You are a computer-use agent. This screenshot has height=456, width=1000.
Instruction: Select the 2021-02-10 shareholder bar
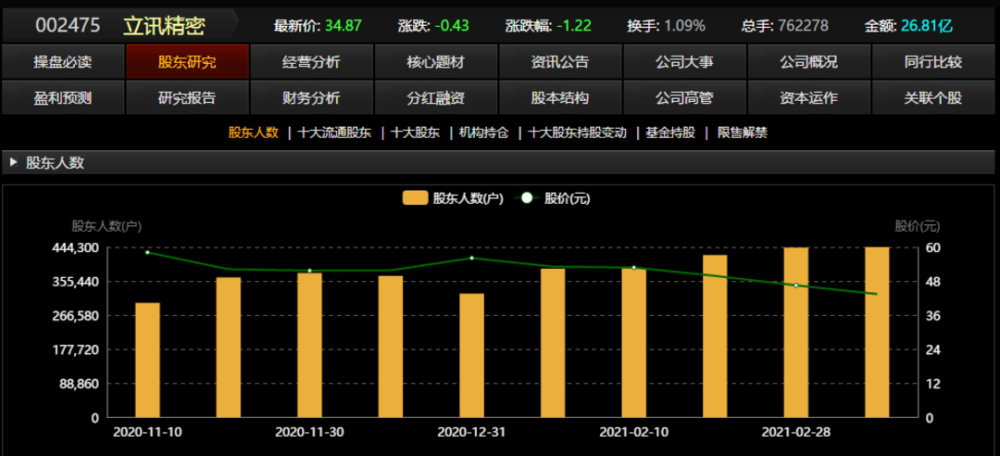(x=634, y=343)
